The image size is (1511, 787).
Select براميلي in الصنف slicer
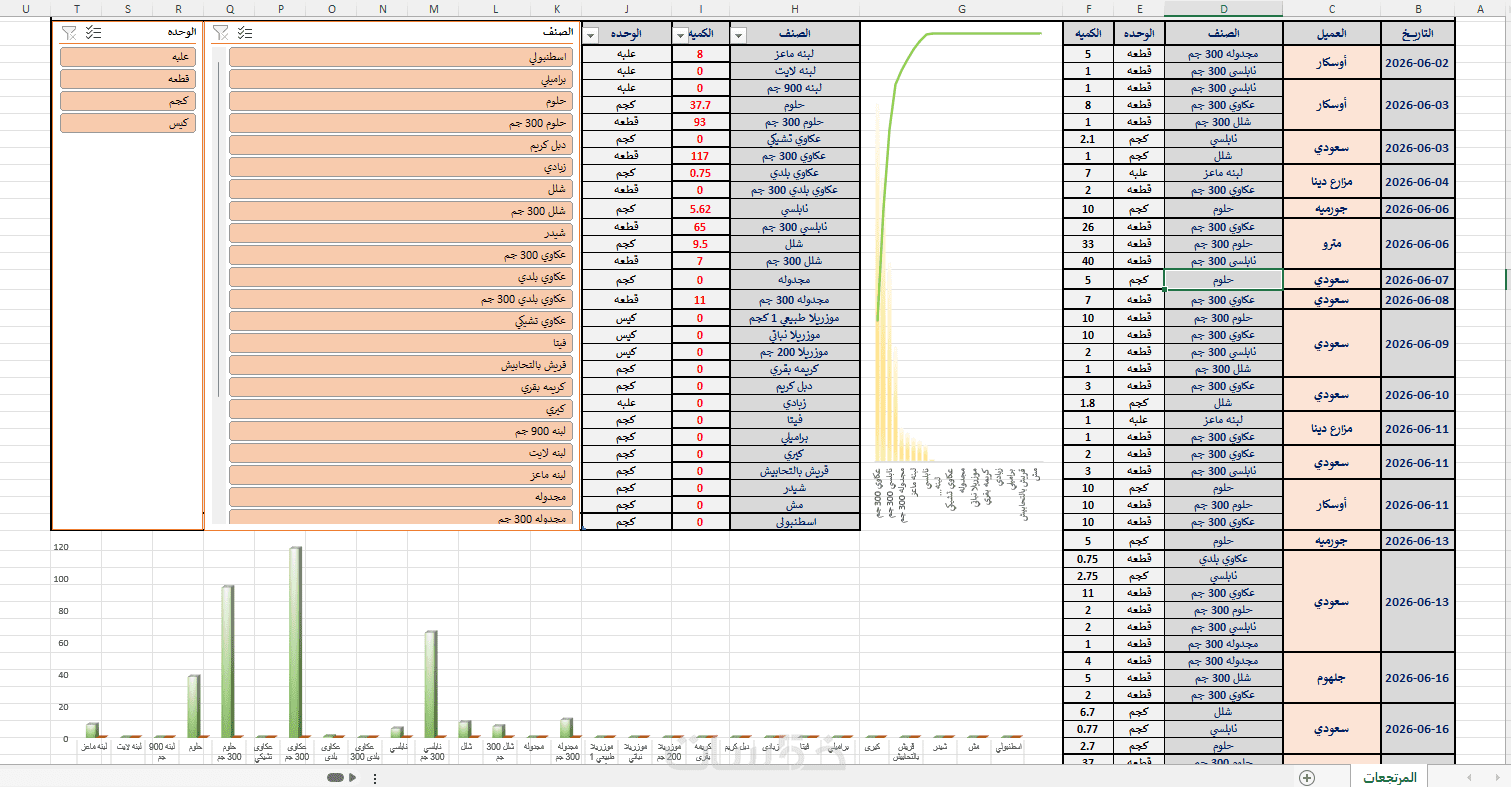[x=400, y=79]
